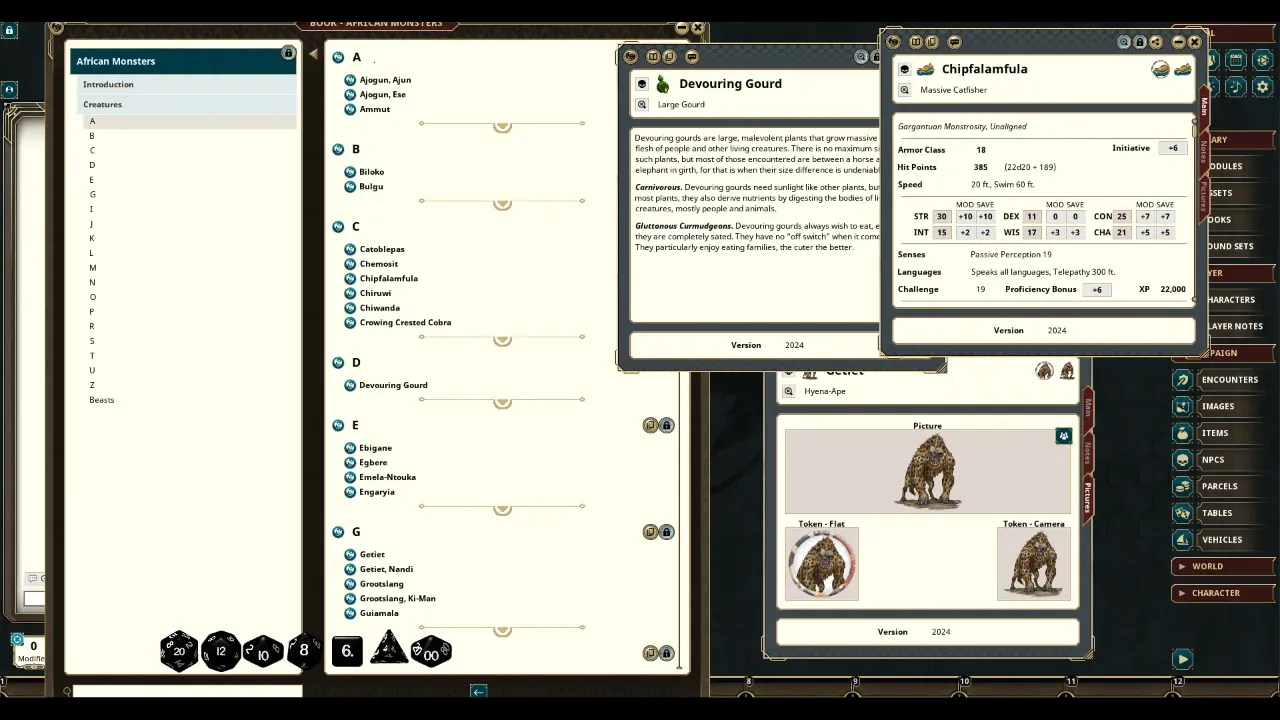Click the book page left arrow button
1280x720 pixels.
coord(478,690)
